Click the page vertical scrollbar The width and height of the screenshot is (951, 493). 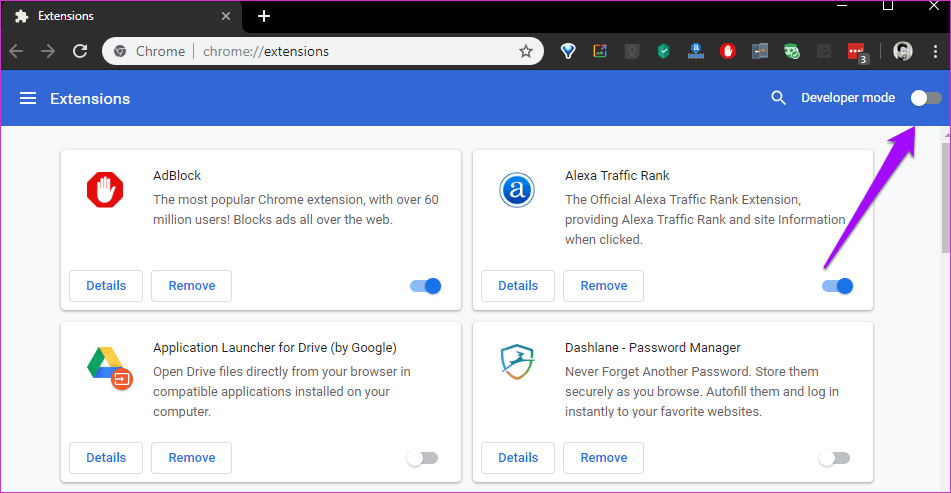(x=946, y=197)
